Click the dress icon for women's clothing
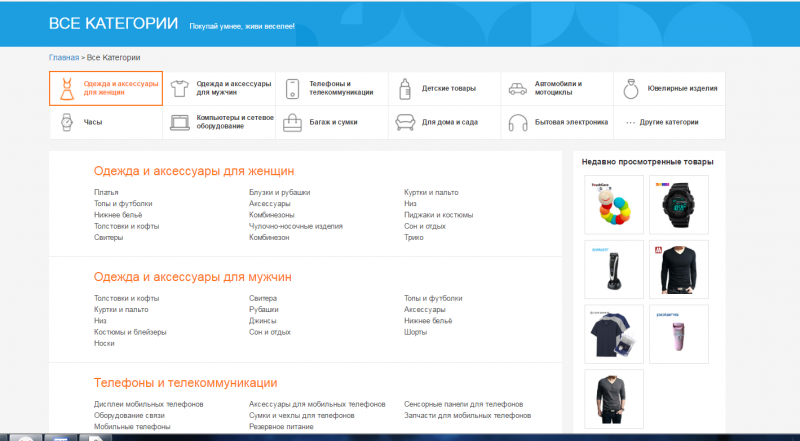 (x=66, y=89)
